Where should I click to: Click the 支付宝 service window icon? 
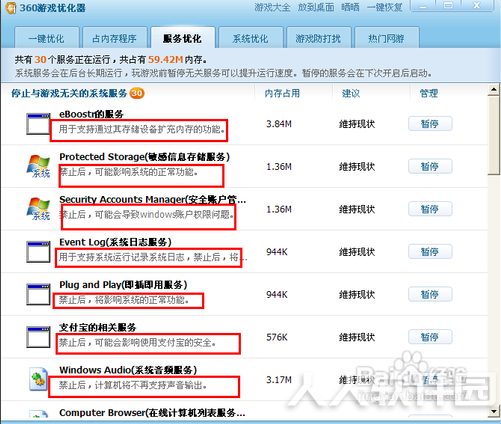tap(38, 337)
